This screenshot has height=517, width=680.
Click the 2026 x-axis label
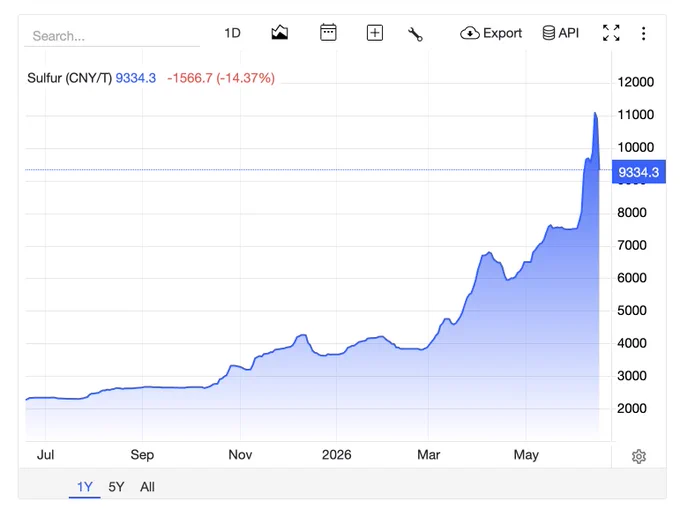pos(337,455)
